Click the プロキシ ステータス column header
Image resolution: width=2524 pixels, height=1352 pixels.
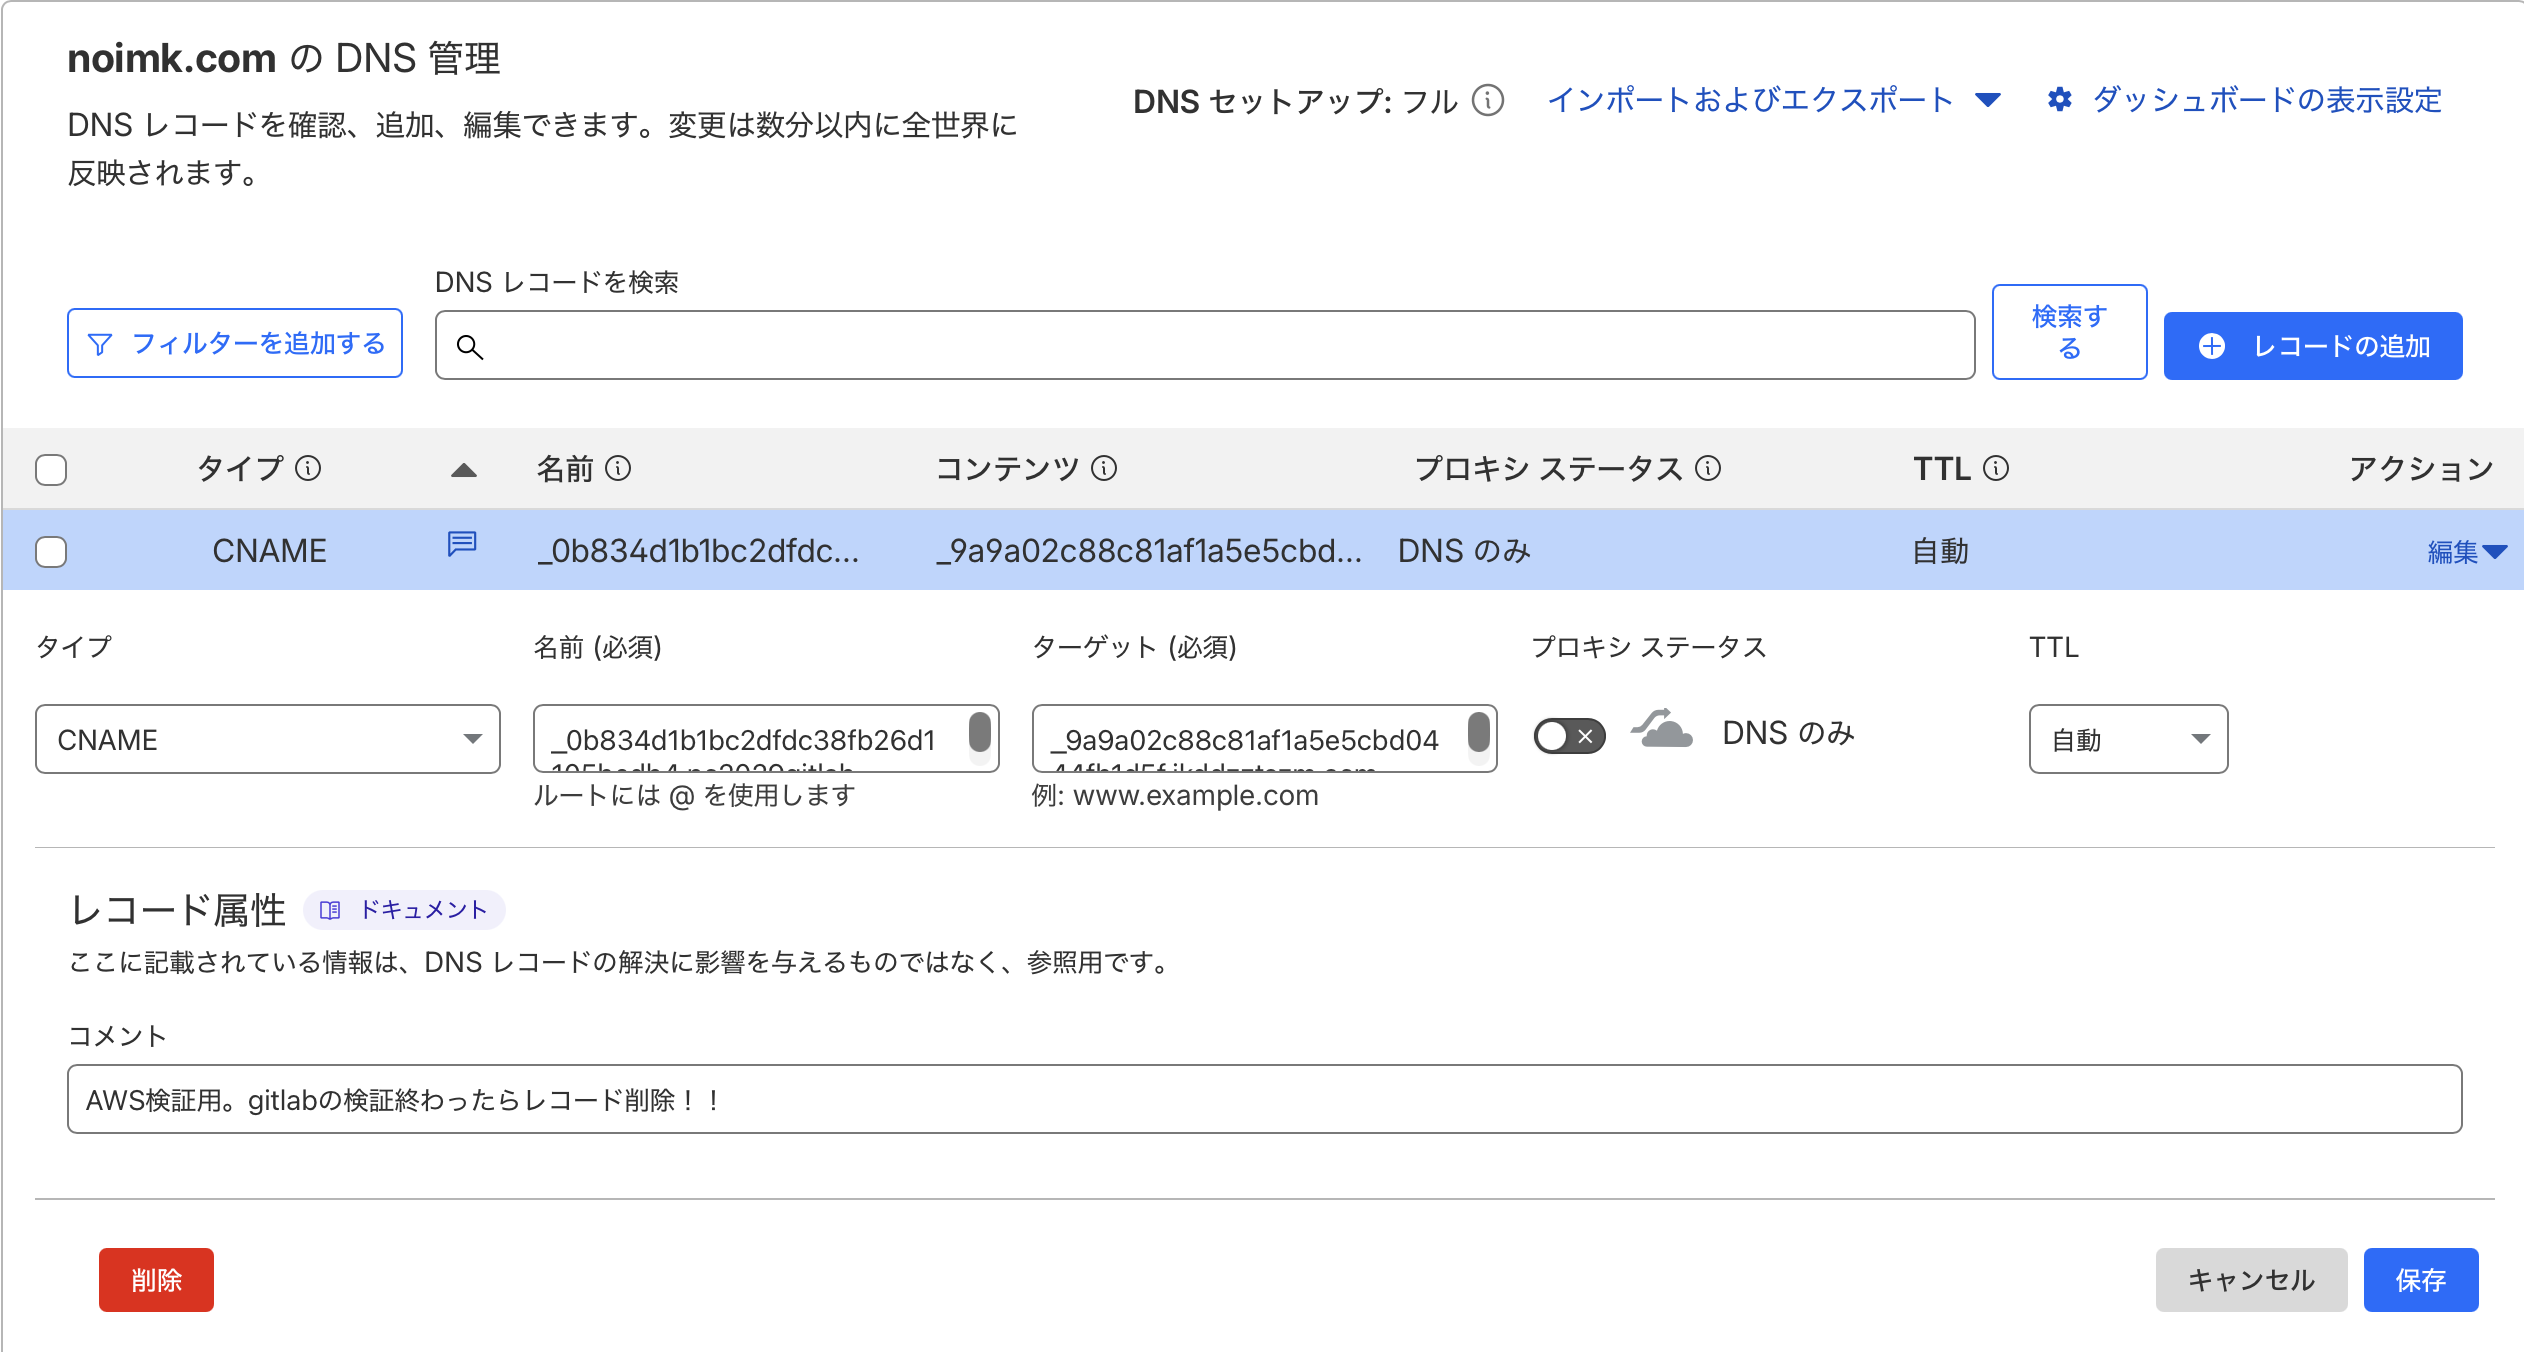coord(1549,468)
